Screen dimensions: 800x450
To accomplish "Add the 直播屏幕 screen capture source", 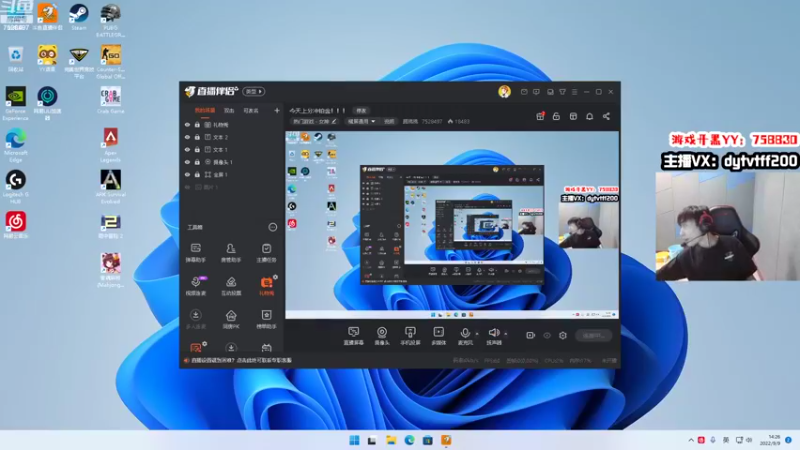I will [x=353, y=336].
